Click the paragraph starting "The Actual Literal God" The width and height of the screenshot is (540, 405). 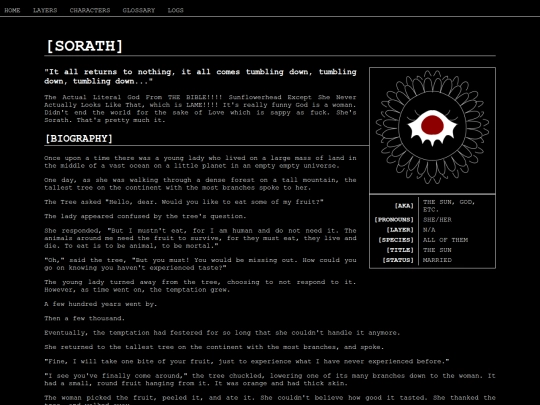(x=200, y=108)
